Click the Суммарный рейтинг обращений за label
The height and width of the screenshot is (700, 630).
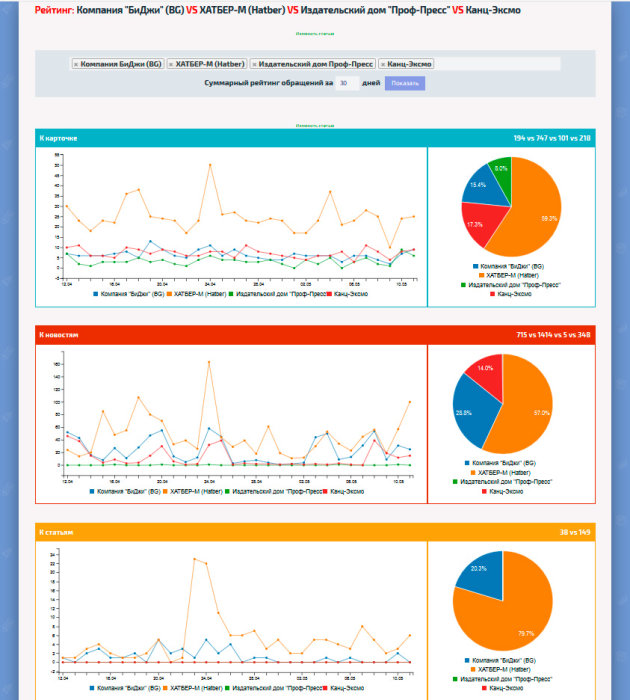(268, 83)
